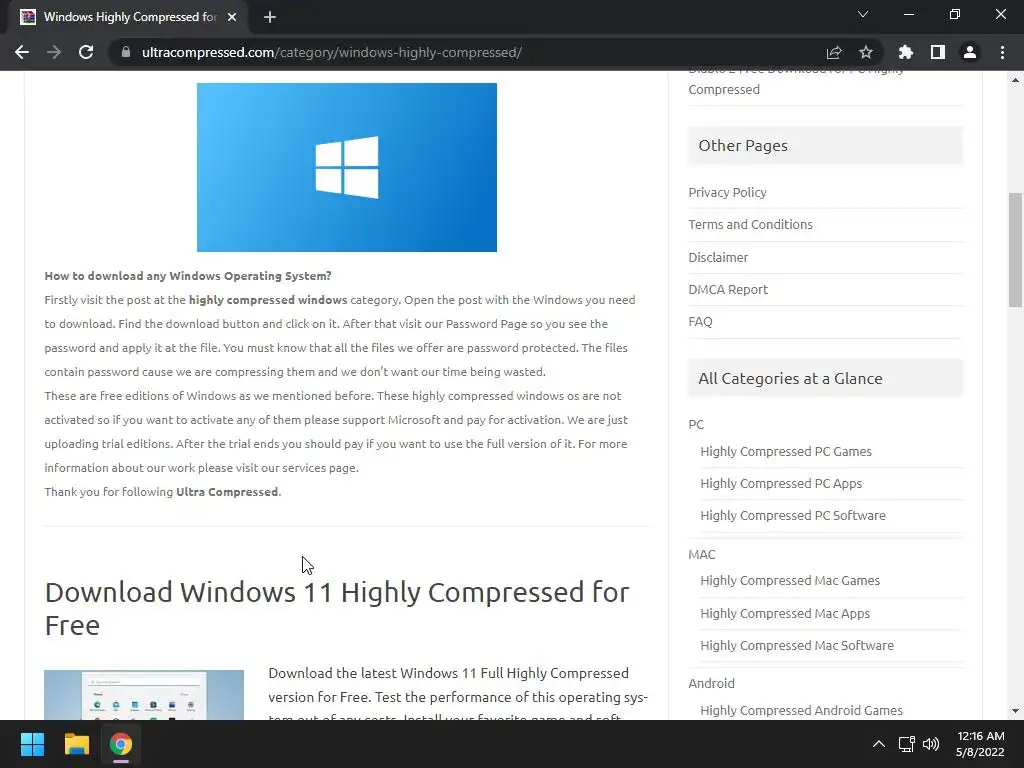Open Highly Compressed PC Software category

pos(793,515)
